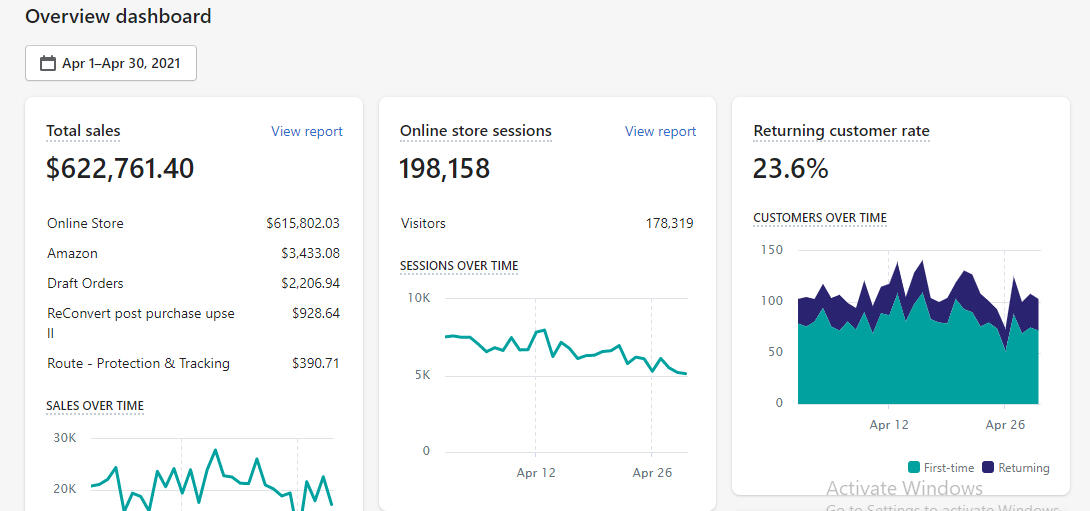Click the teal First-time legend swatch
This screenshot has height=511, width=1090.
coord(913,468)
